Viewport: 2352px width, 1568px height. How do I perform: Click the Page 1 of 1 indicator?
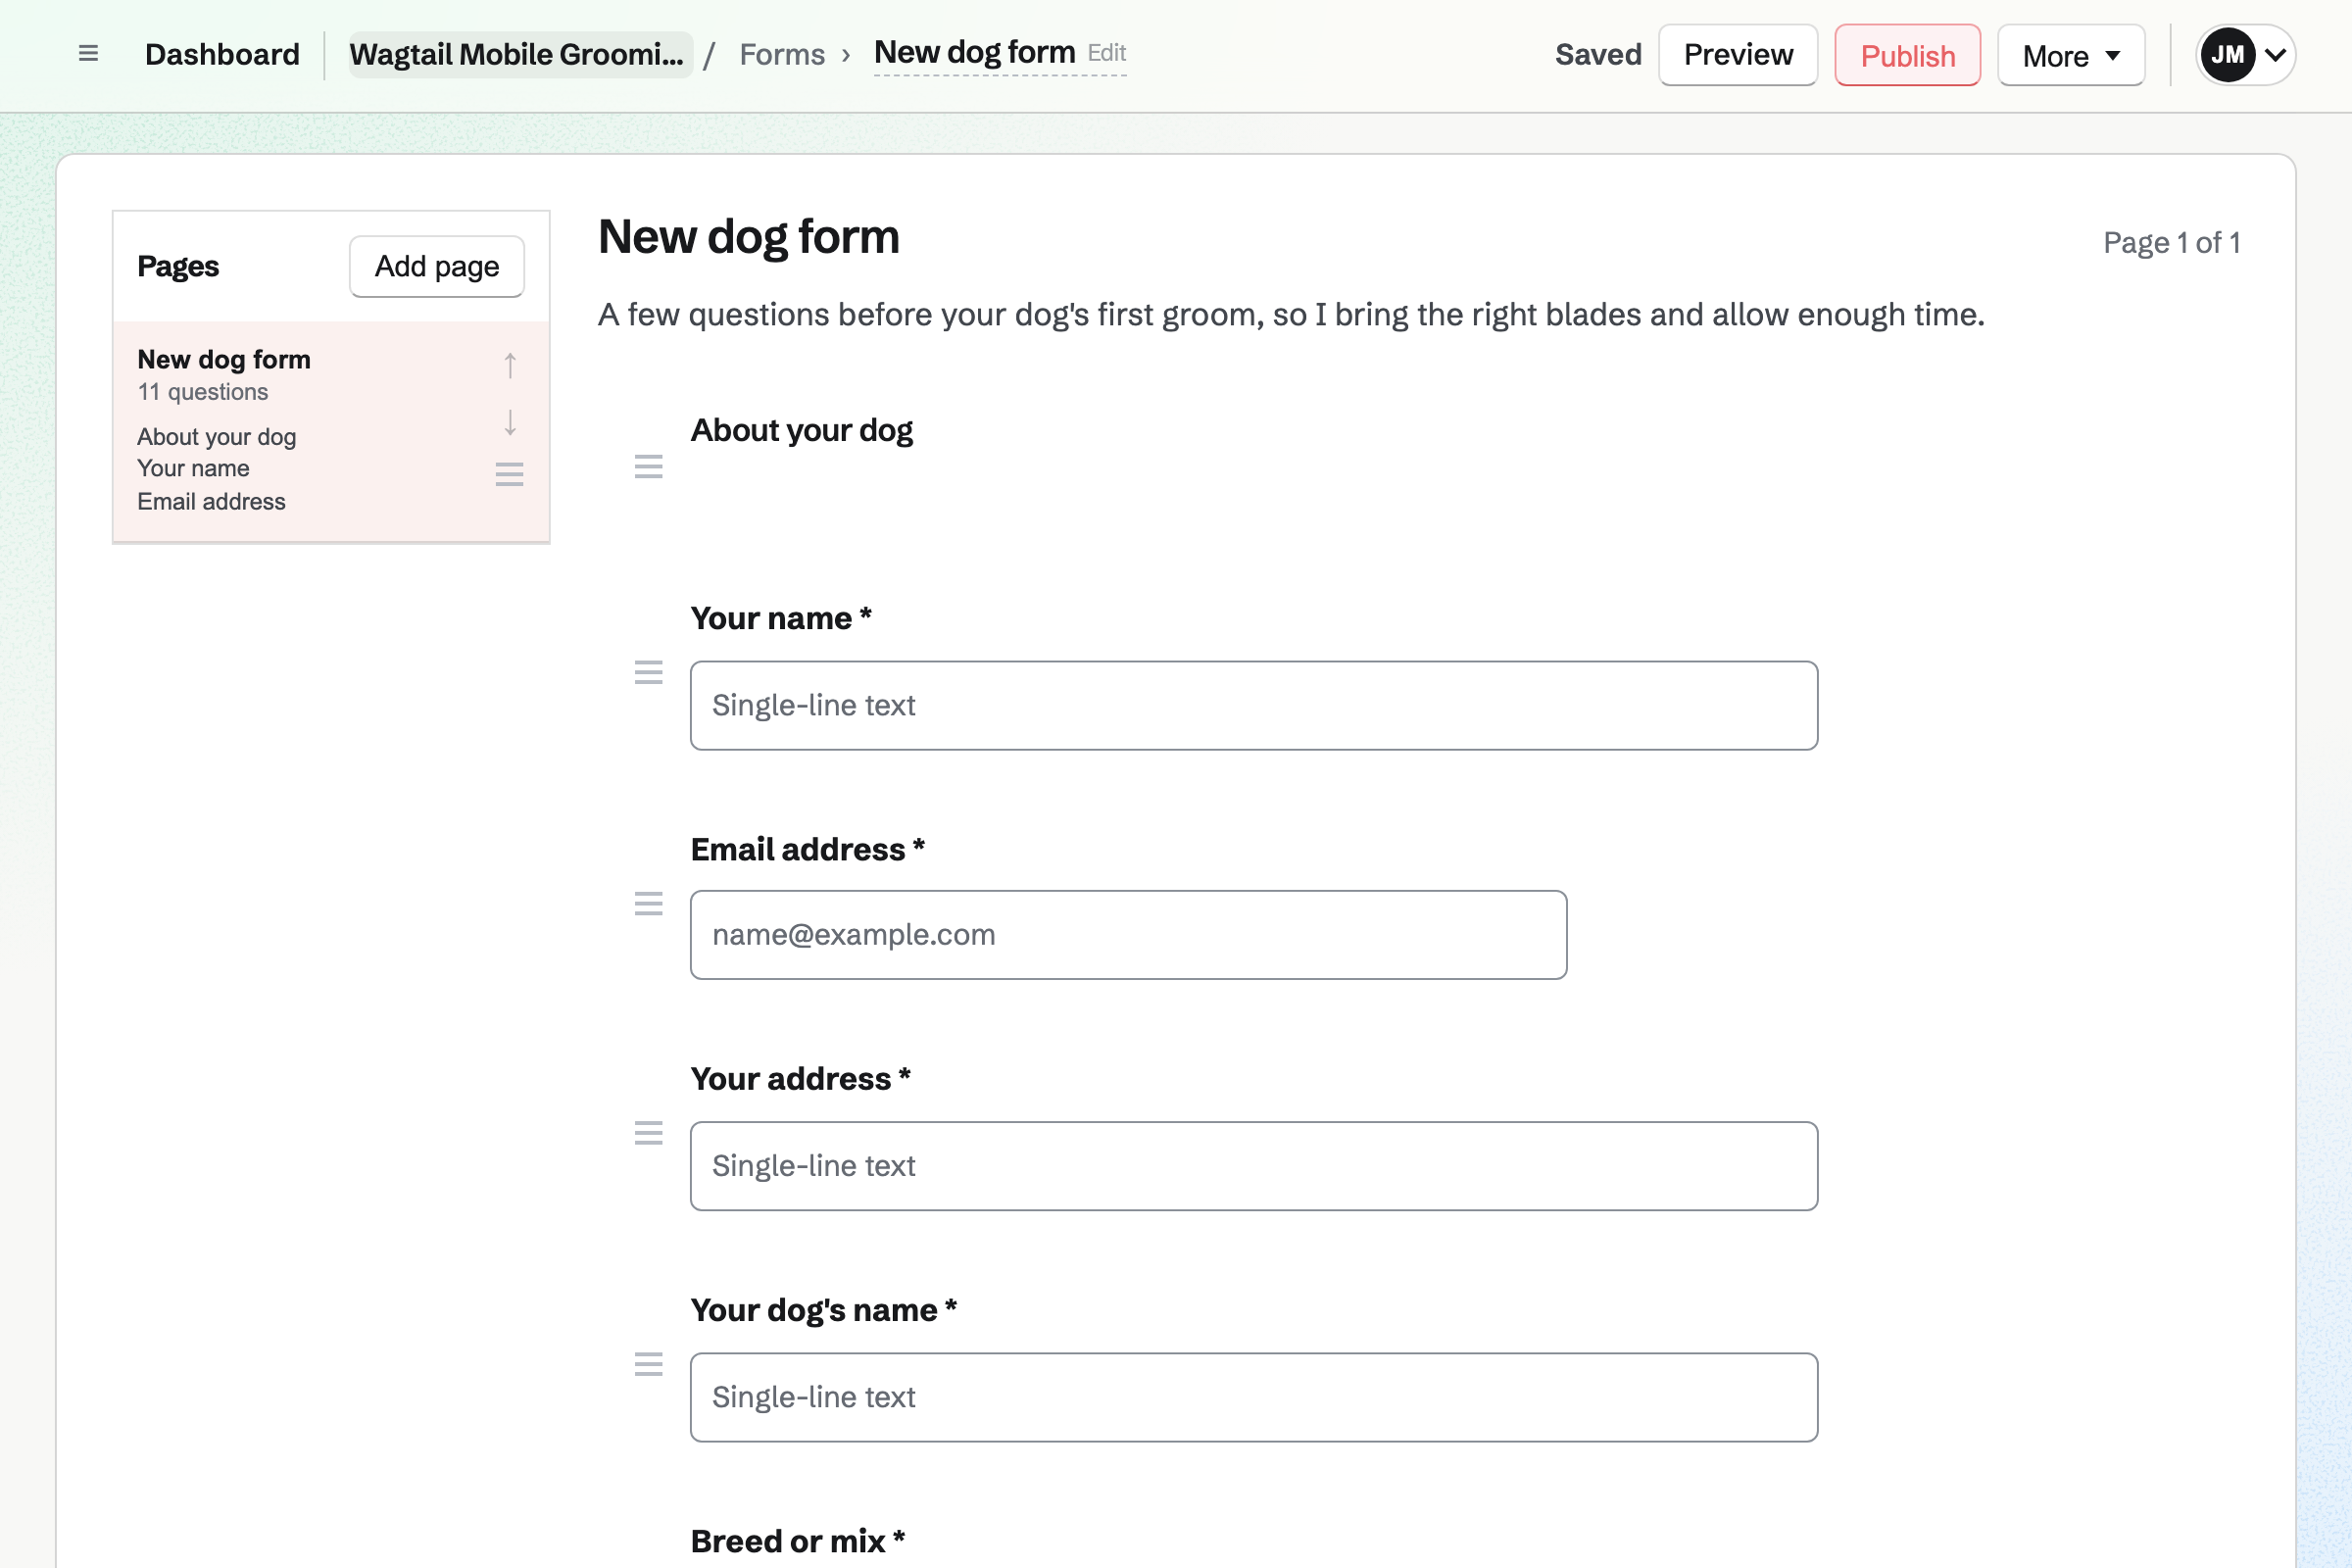pyautogui.click(x=2171, y=243)
